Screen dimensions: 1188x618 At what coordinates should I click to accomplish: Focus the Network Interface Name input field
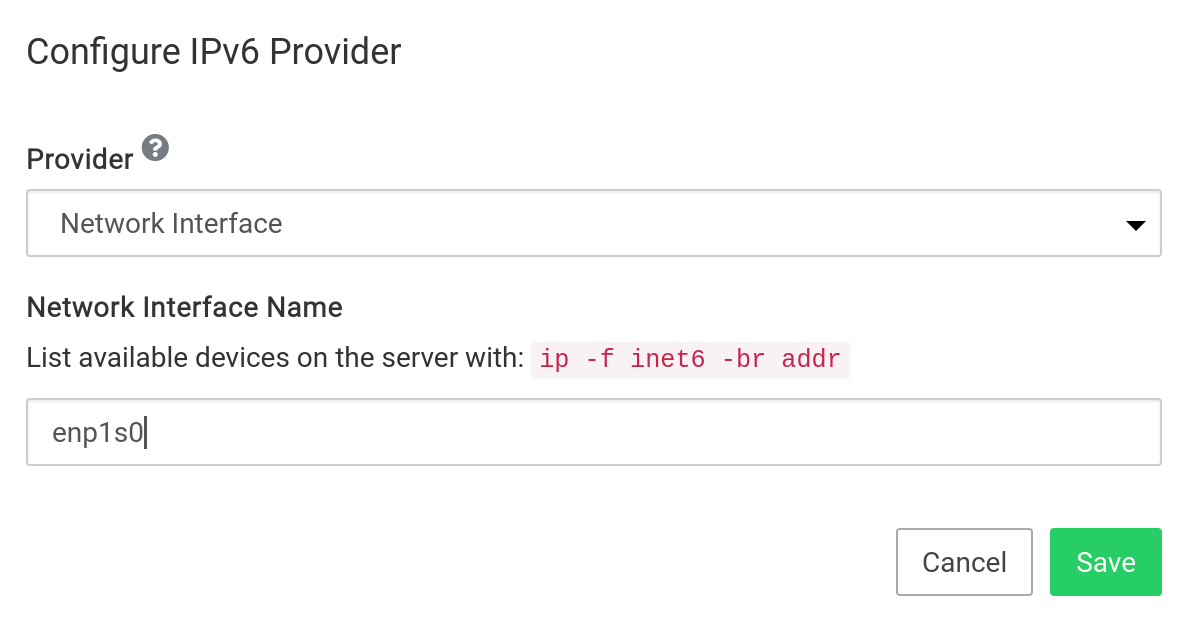(593, 432)
